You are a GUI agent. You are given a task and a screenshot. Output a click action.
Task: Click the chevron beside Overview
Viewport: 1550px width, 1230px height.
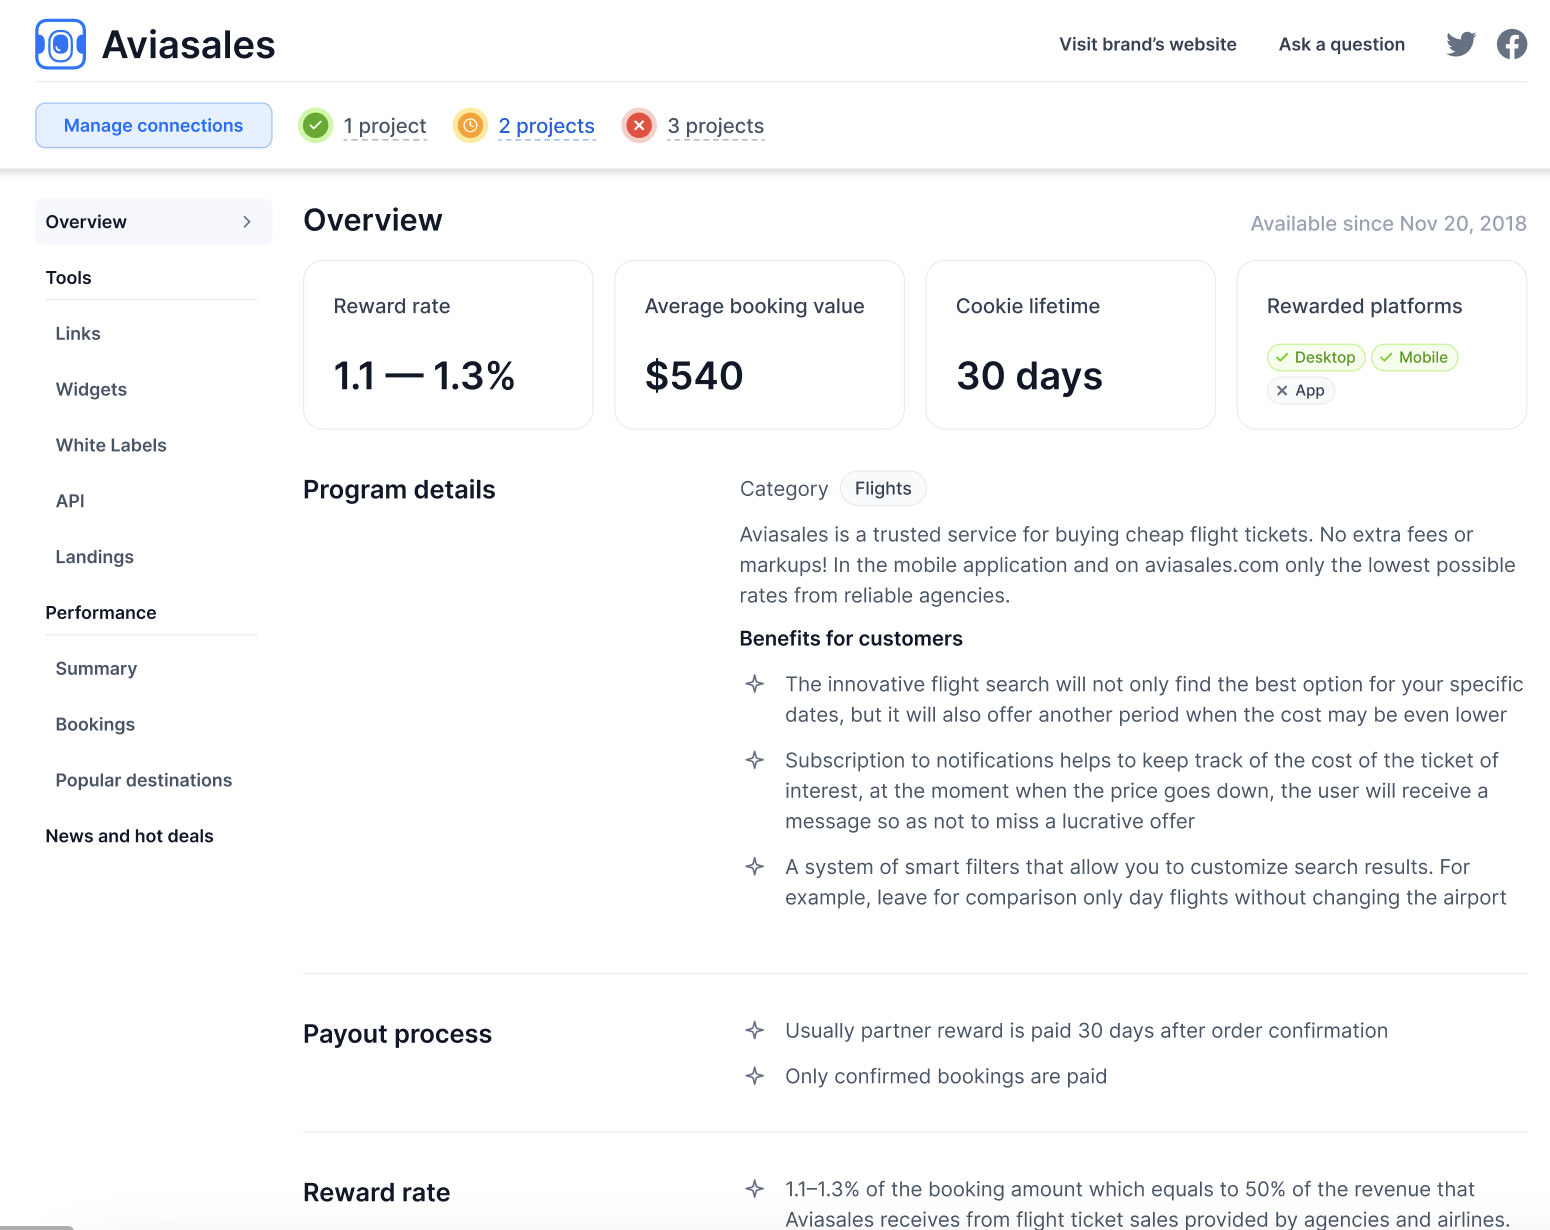click(247, 222)
